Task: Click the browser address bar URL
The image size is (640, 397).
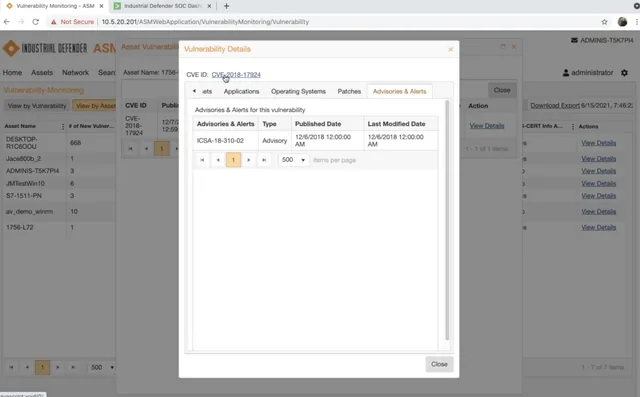Action: point(205,22)
